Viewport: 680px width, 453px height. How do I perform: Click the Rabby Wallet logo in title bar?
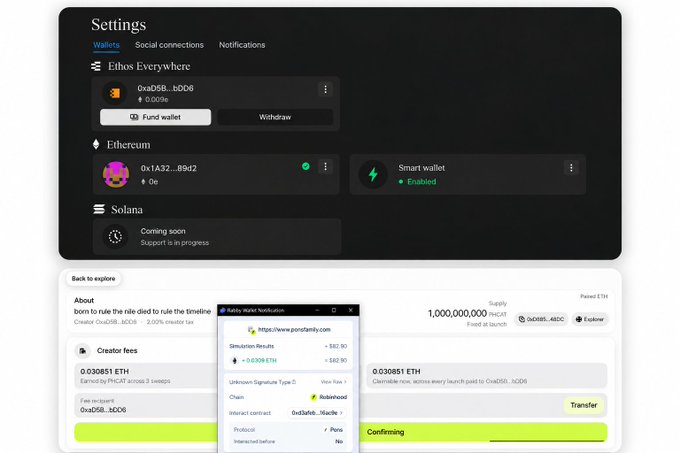[x=223, y=310]
